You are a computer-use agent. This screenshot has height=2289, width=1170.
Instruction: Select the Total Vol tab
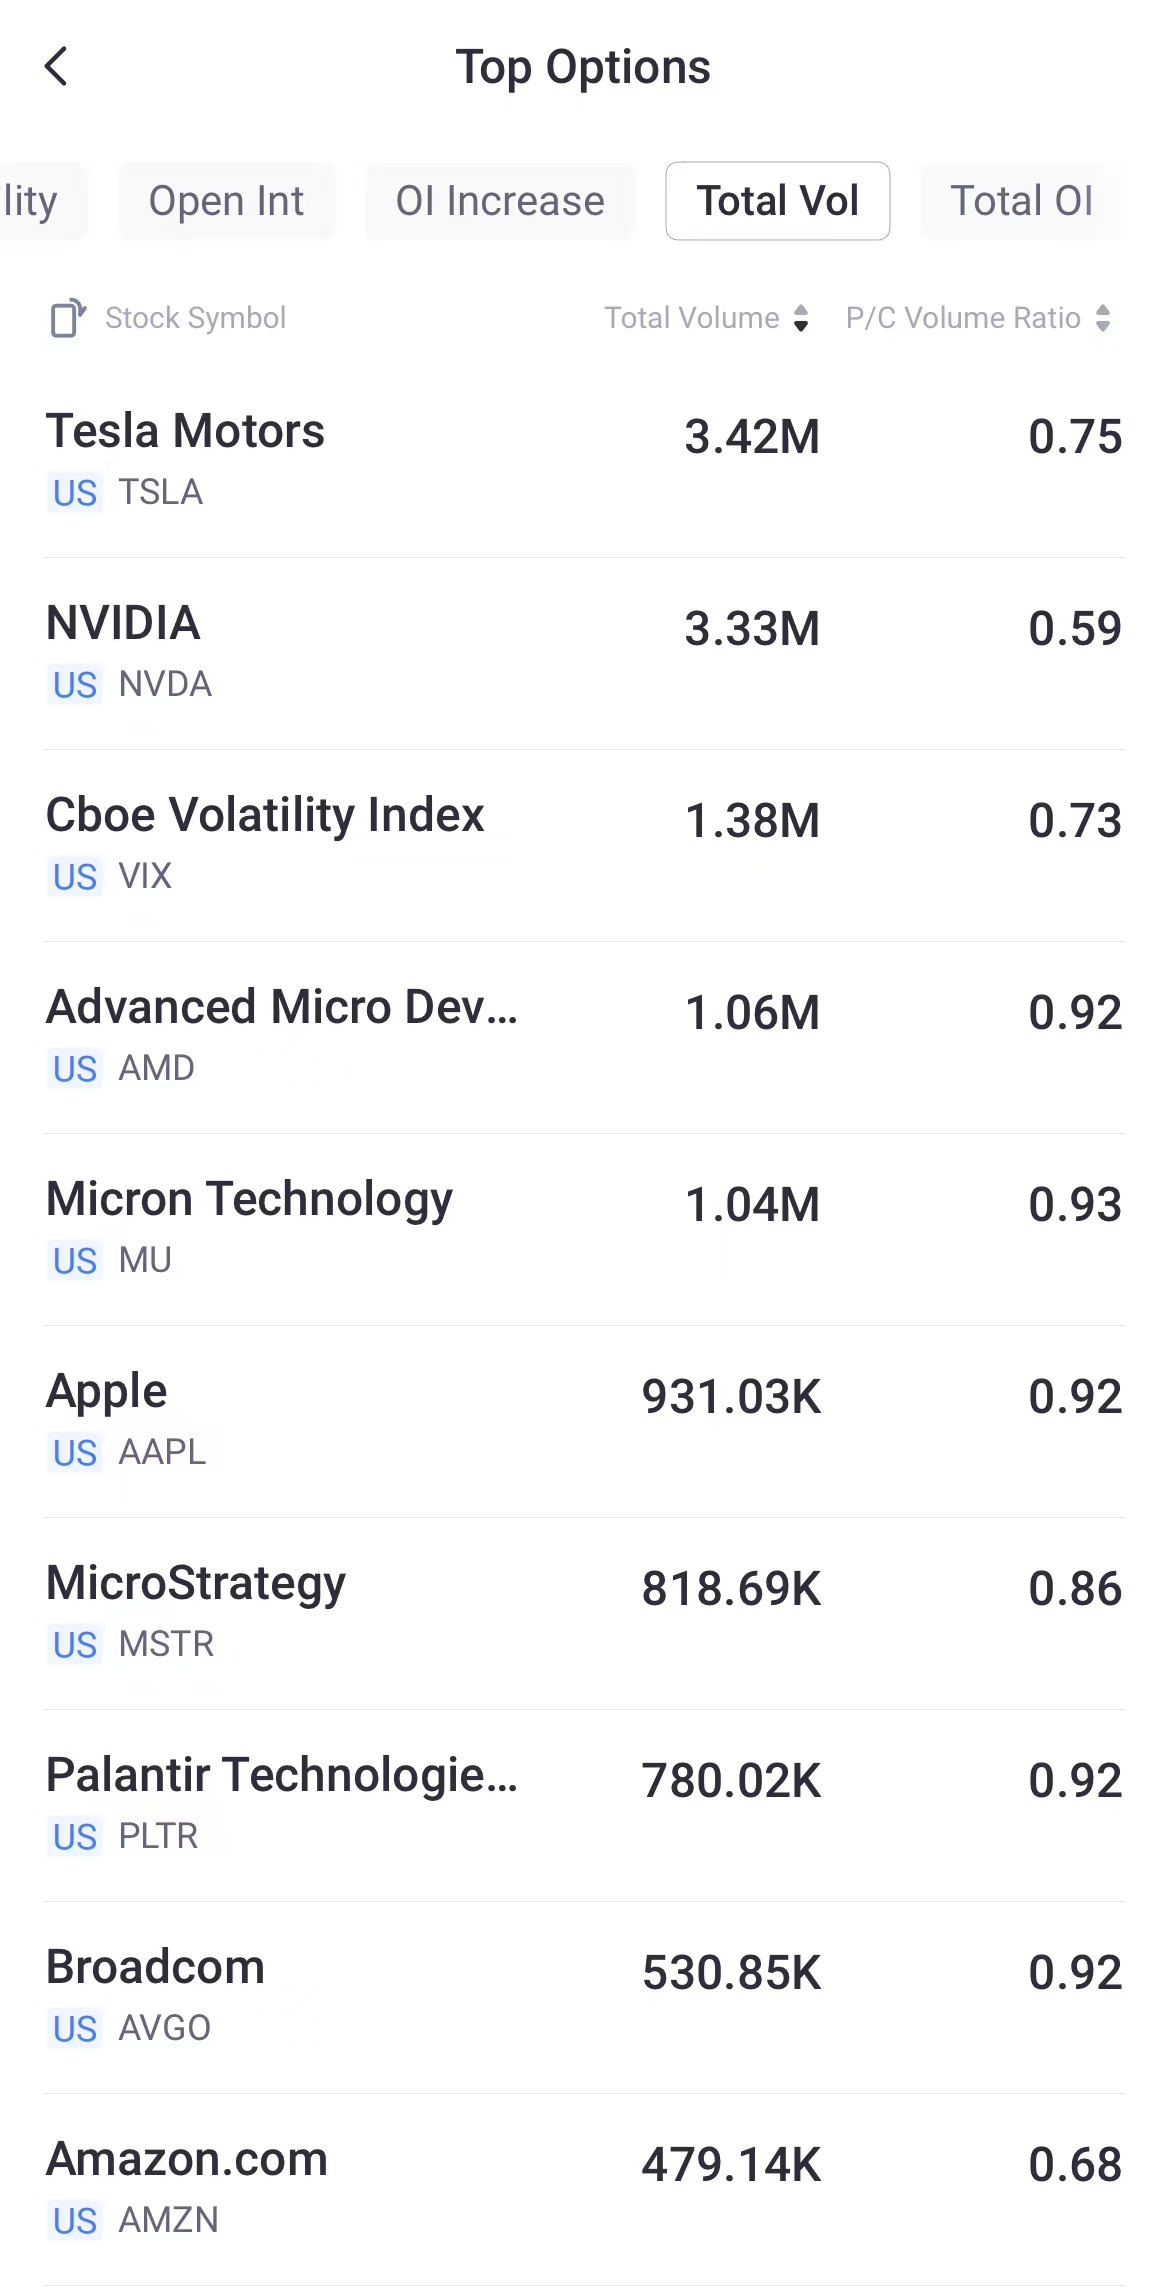click(778, 201)
